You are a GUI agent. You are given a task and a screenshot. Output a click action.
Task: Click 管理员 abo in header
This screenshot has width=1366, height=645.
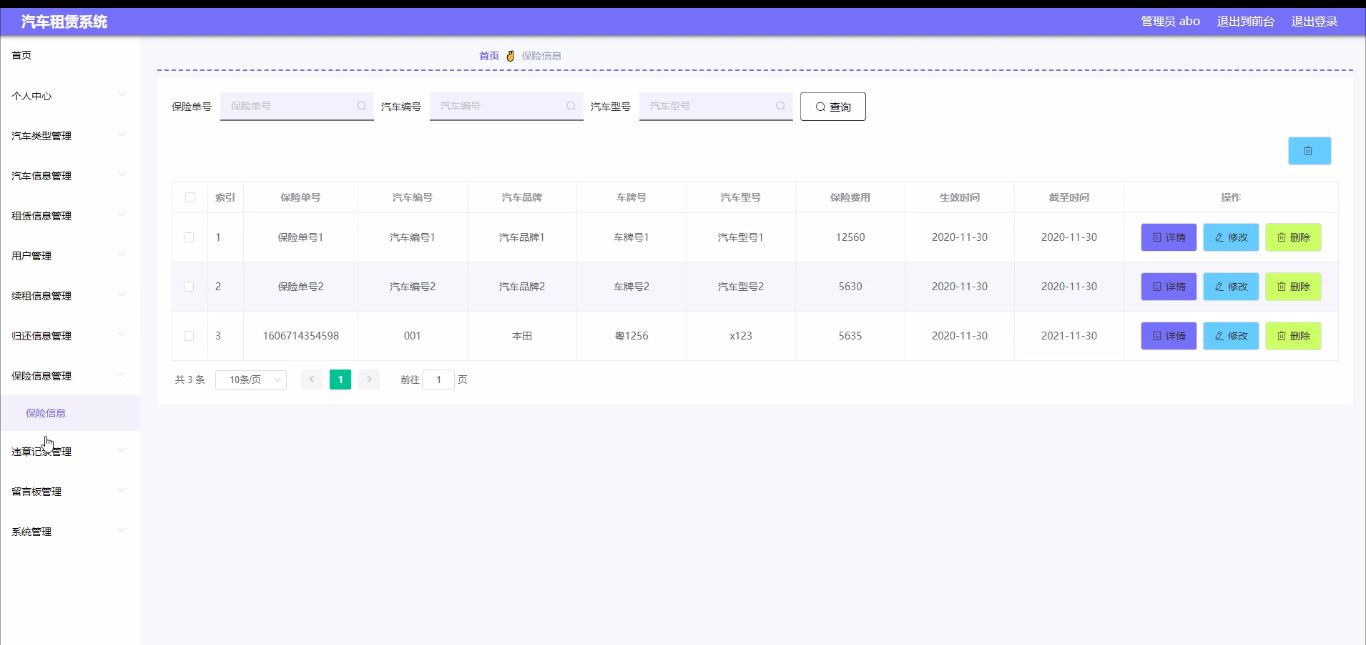pos(1170,21)
